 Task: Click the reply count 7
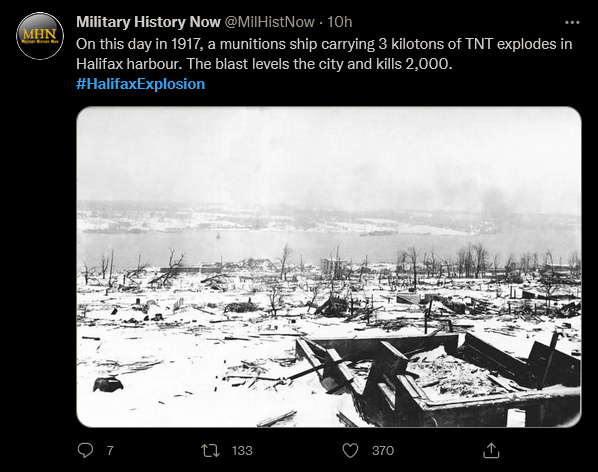[110, 451]
